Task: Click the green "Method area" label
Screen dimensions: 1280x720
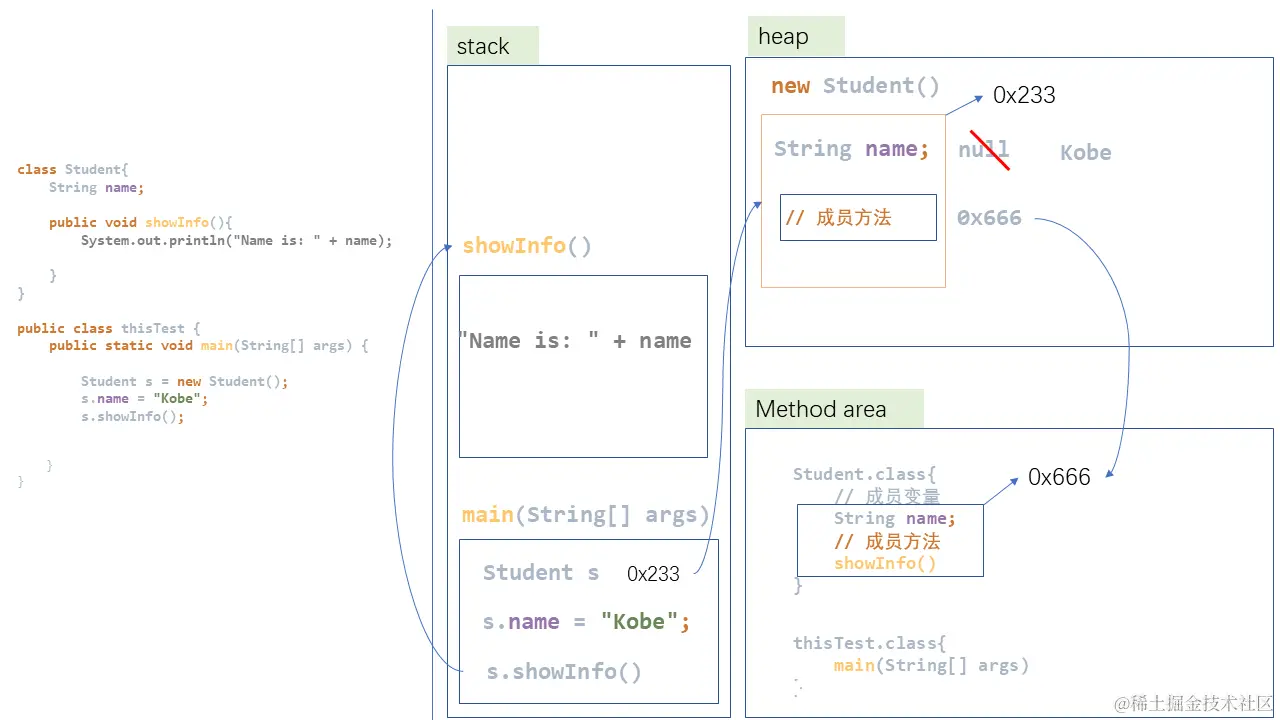Action: coord(834,408)
